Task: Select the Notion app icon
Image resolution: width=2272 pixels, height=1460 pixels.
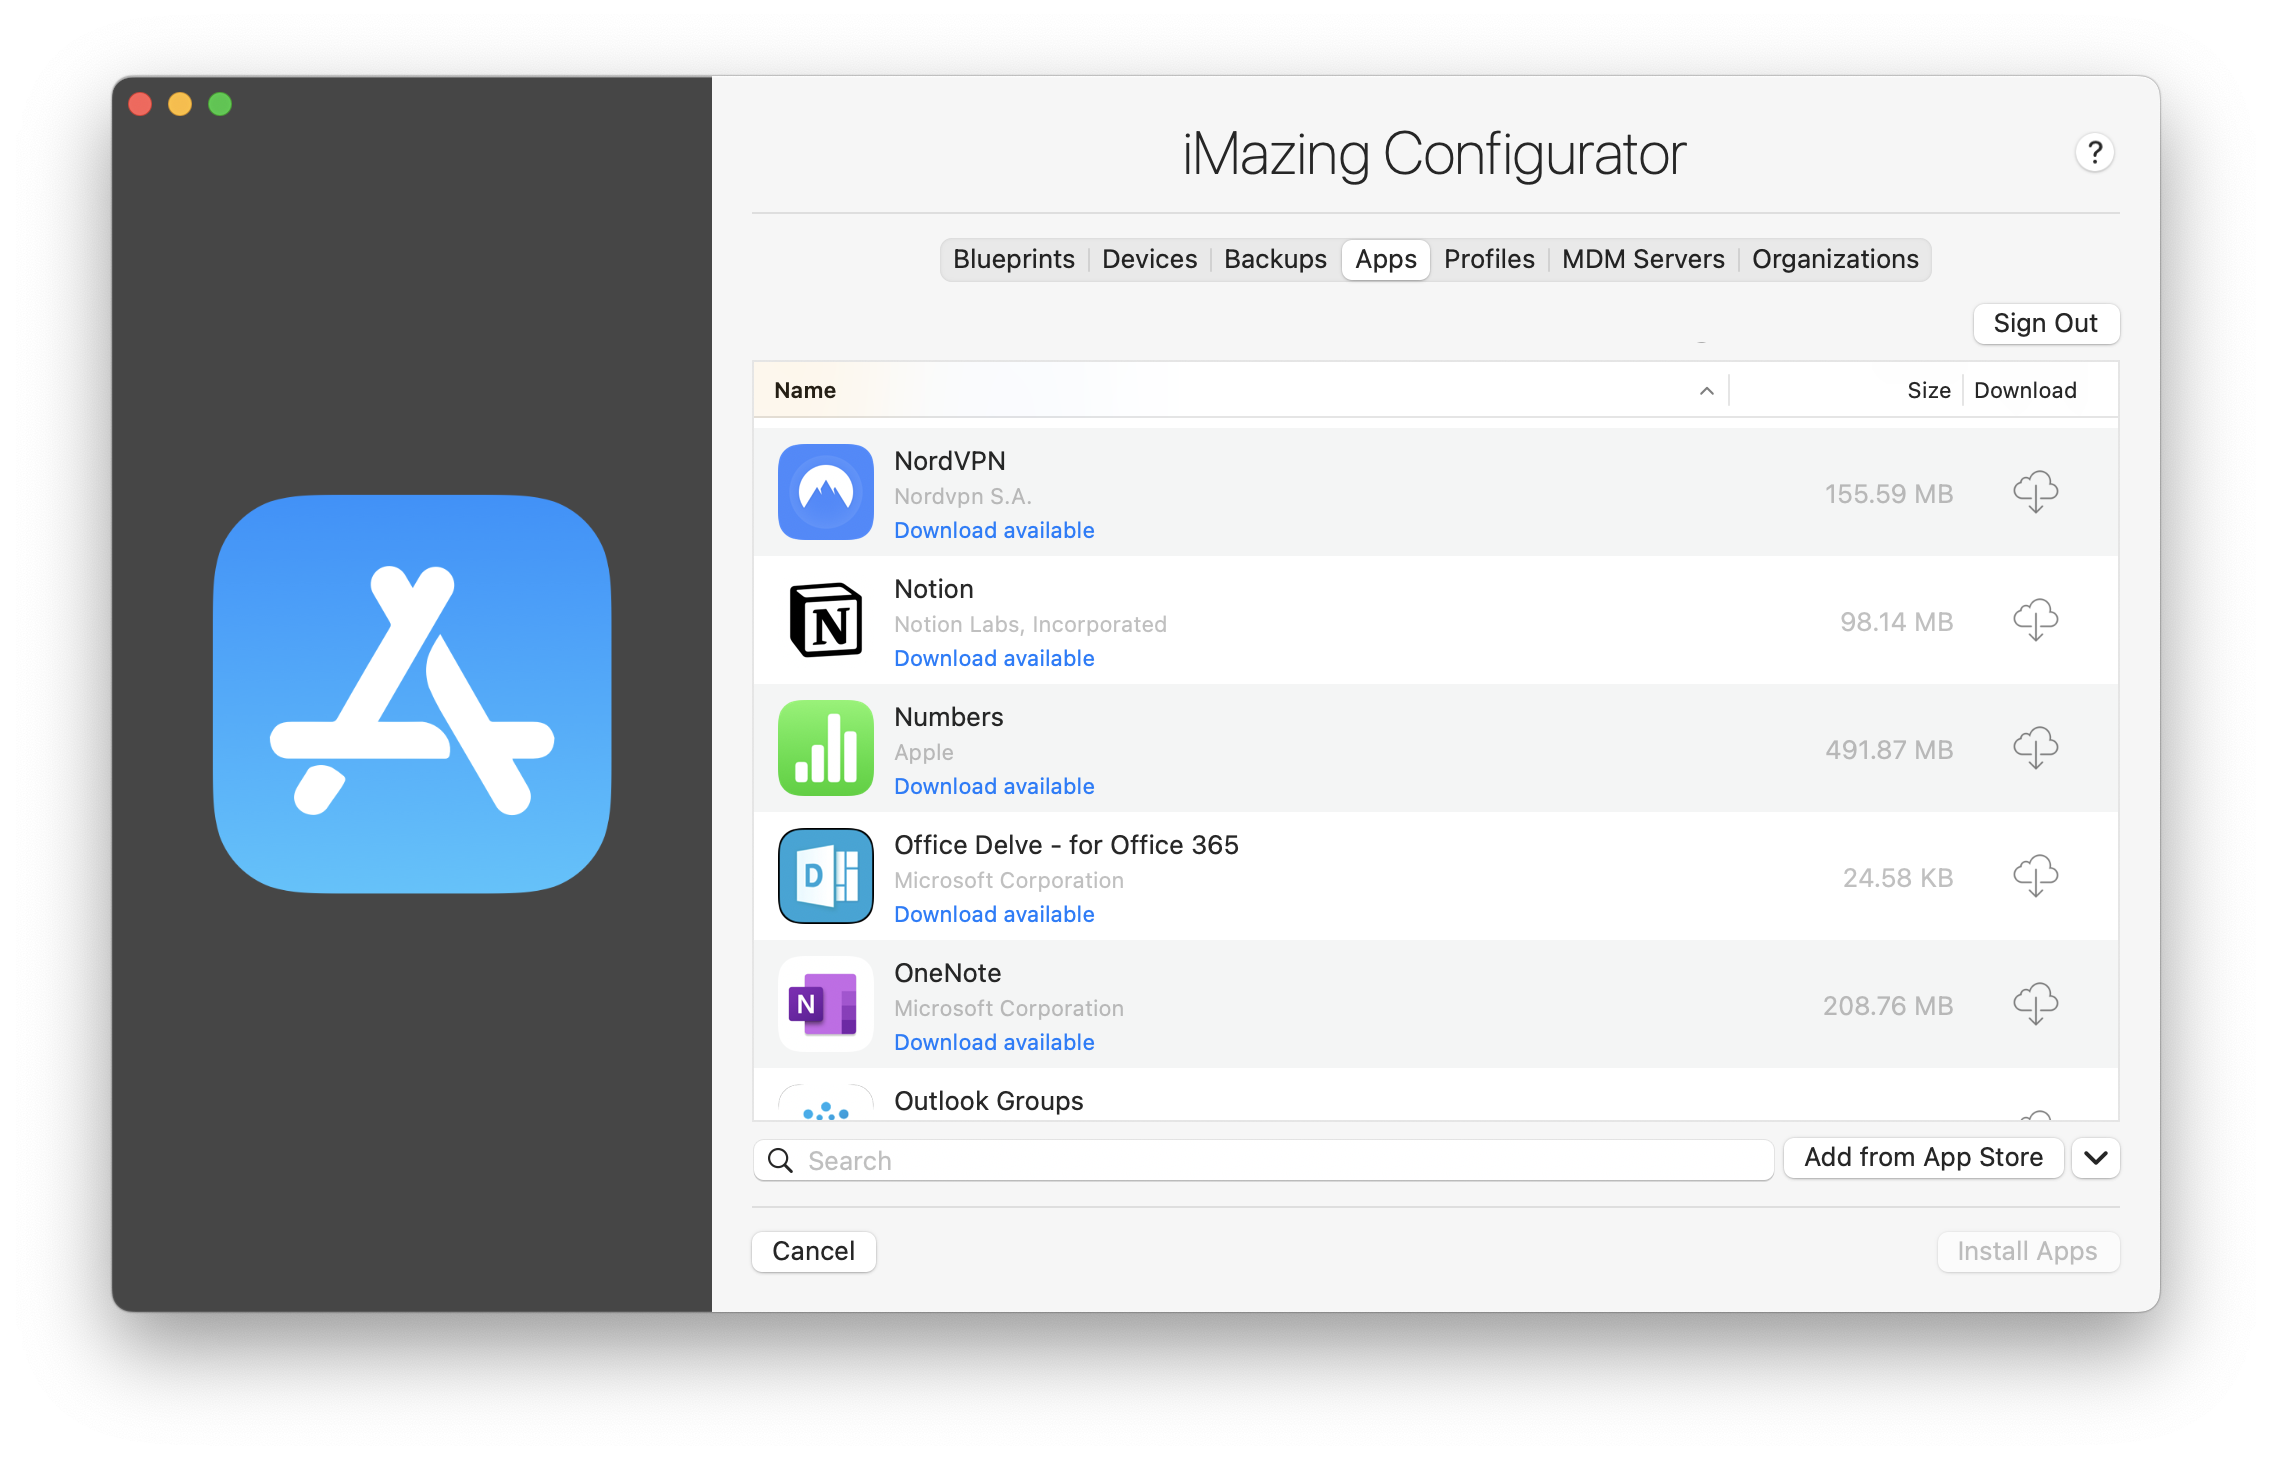Action: click(x=826, y=620)
